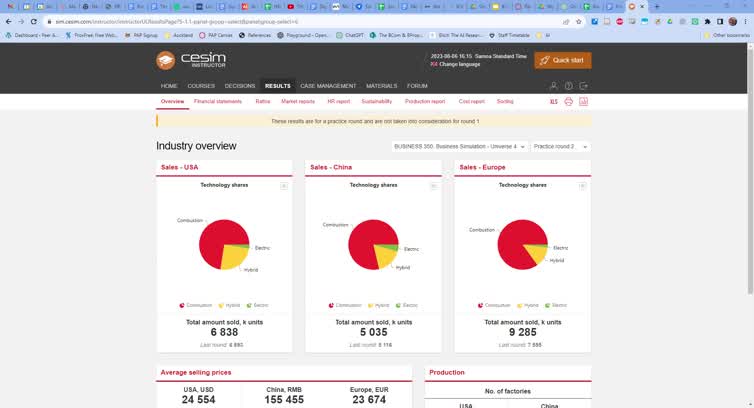Image resolution: width=754 pixels, height=408 pixels.
Task: Expand the BUSINESS 350 course dropdown
Action: (458, 146)
